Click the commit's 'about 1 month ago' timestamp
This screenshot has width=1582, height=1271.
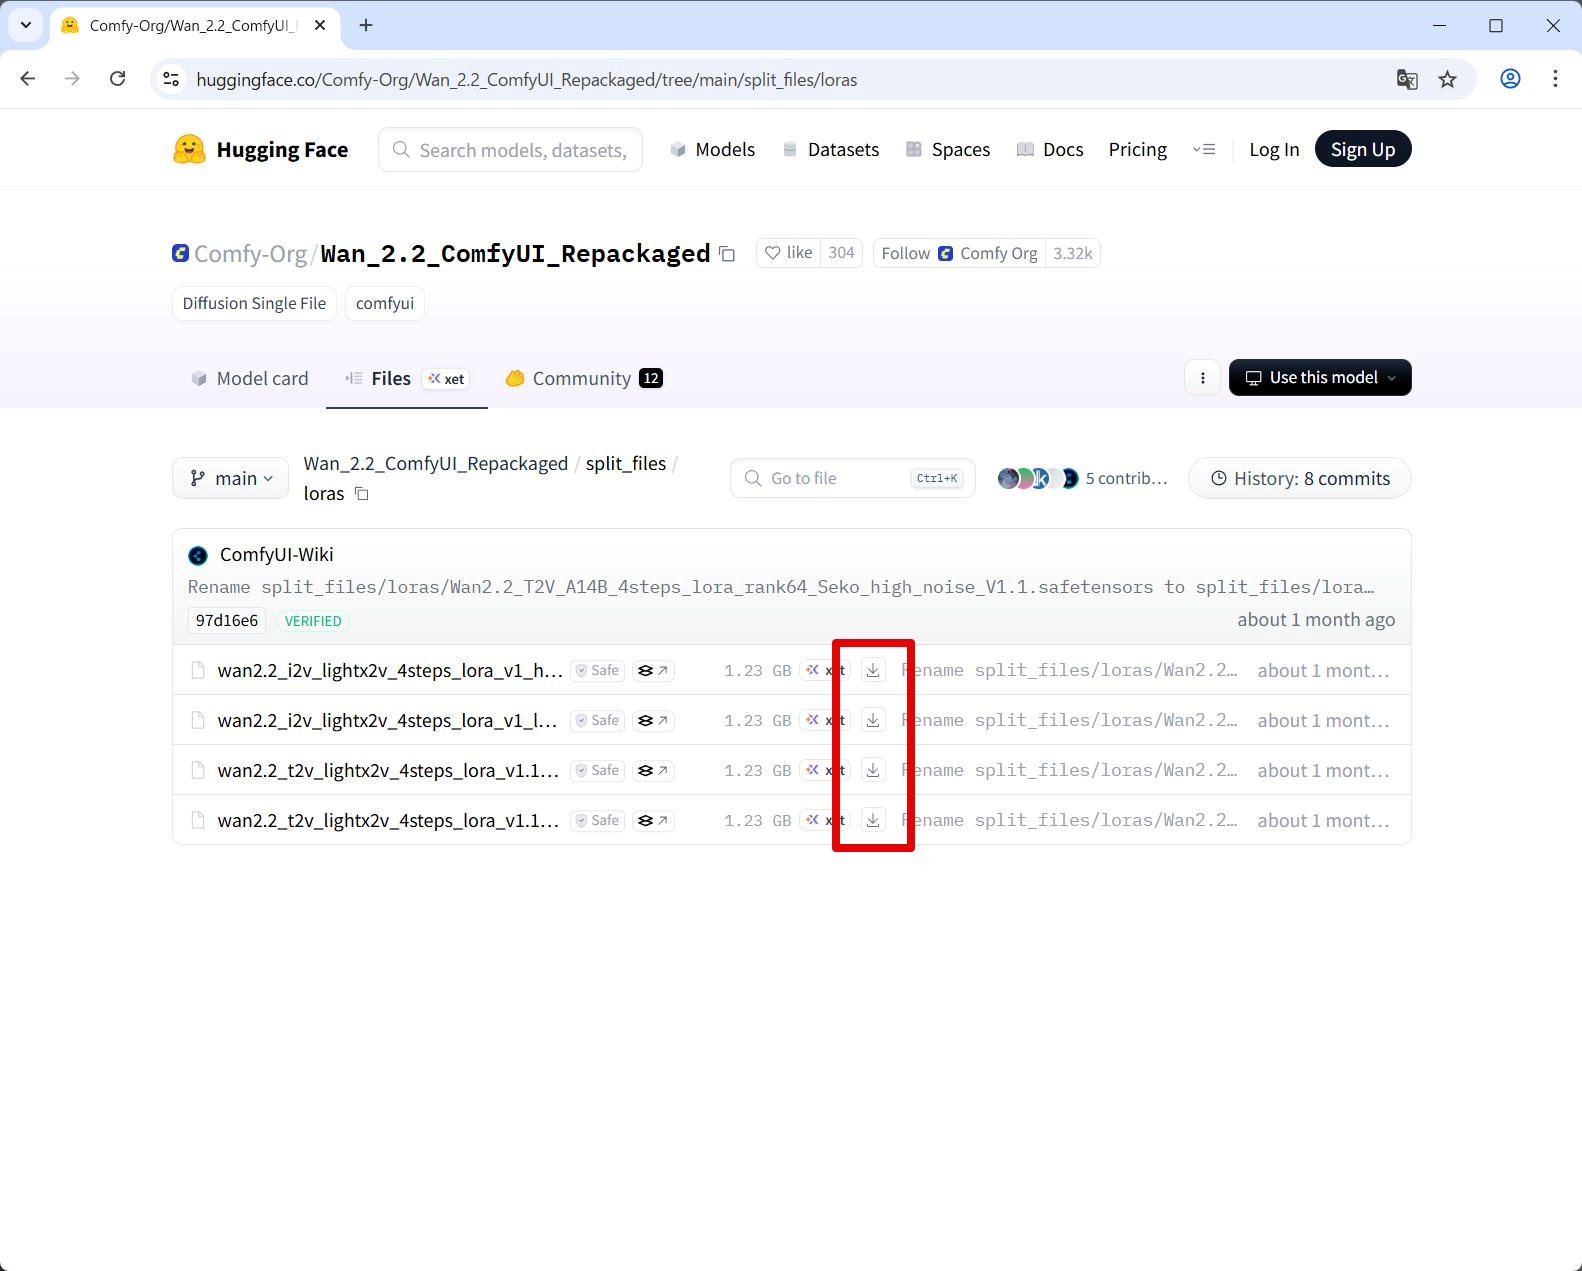pyautogui.click(x=1316, y=619)
